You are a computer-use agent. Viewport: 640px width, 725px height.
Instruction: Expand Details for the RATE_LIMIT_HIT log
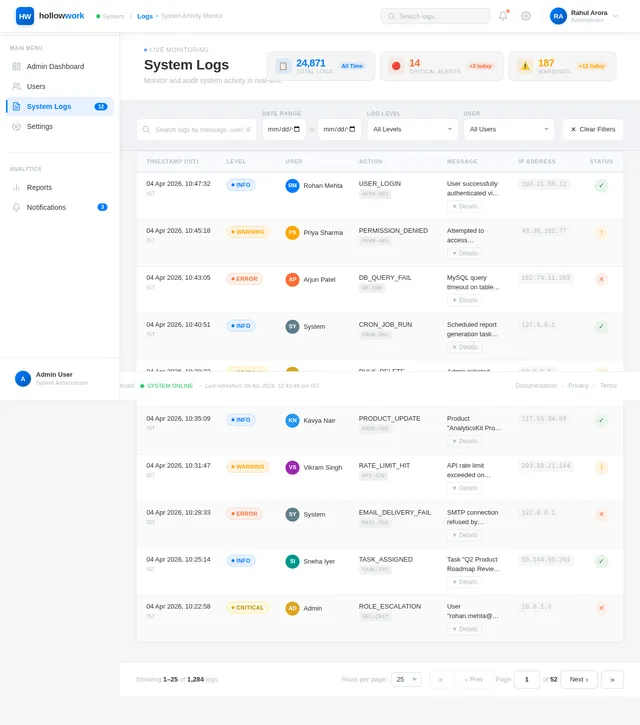click(x=464, y=488)
